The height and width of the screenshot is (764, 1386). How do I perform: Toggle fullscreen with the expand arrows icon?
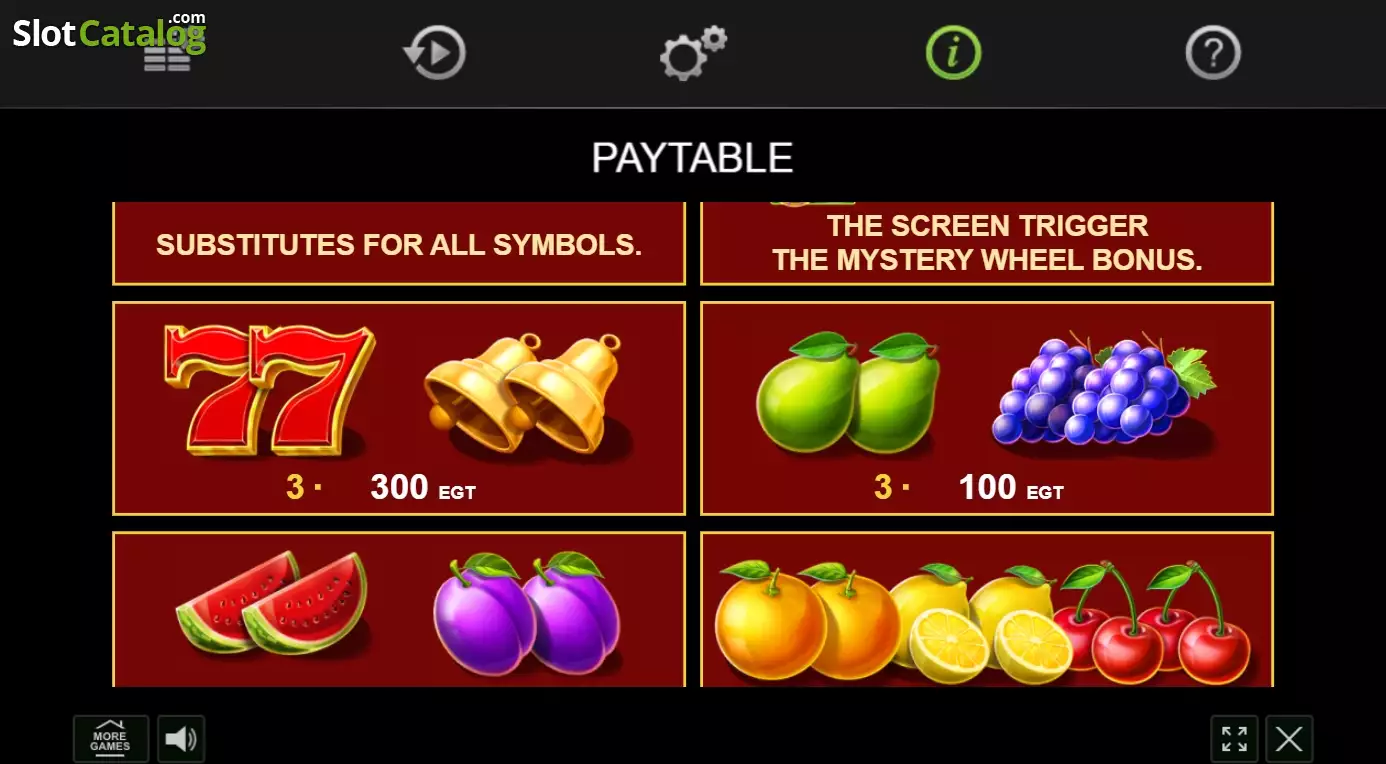click(1234, 739)
